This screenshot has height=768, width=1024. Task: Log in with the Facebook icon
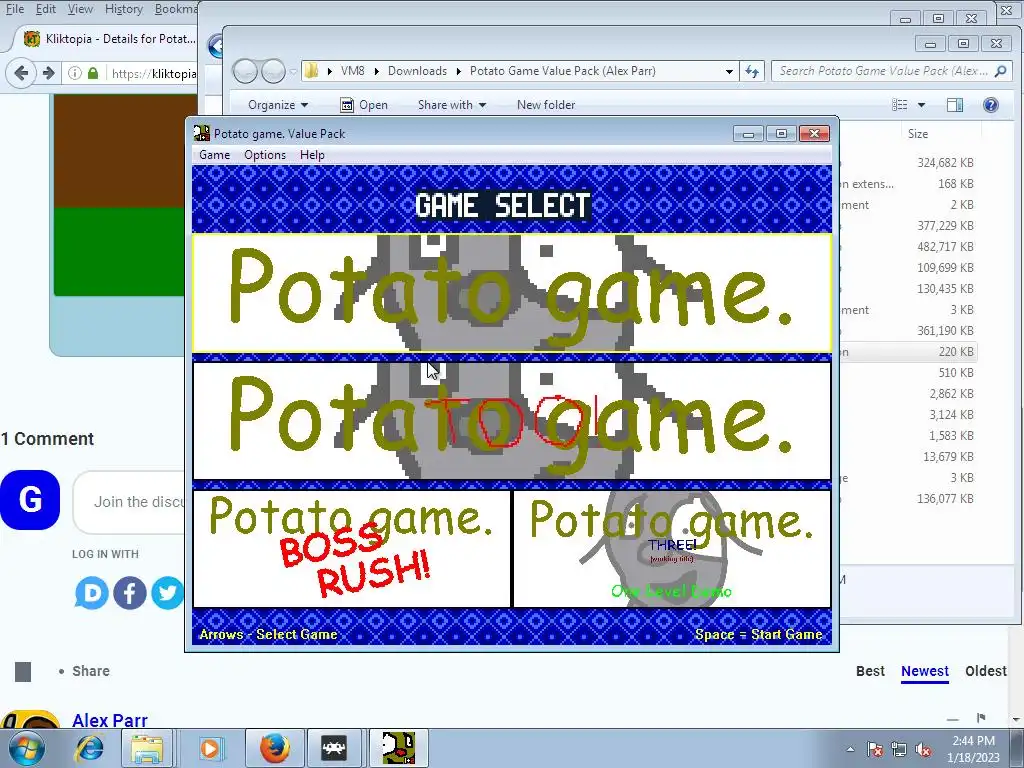click(130, 593)
